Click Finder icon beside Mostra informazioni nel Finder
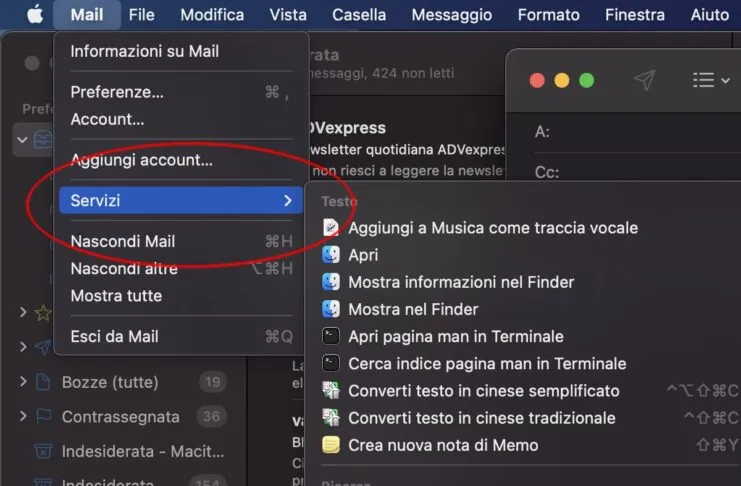Screen dimensions: 741x486 pyautogui.click(x=331, y=282)
